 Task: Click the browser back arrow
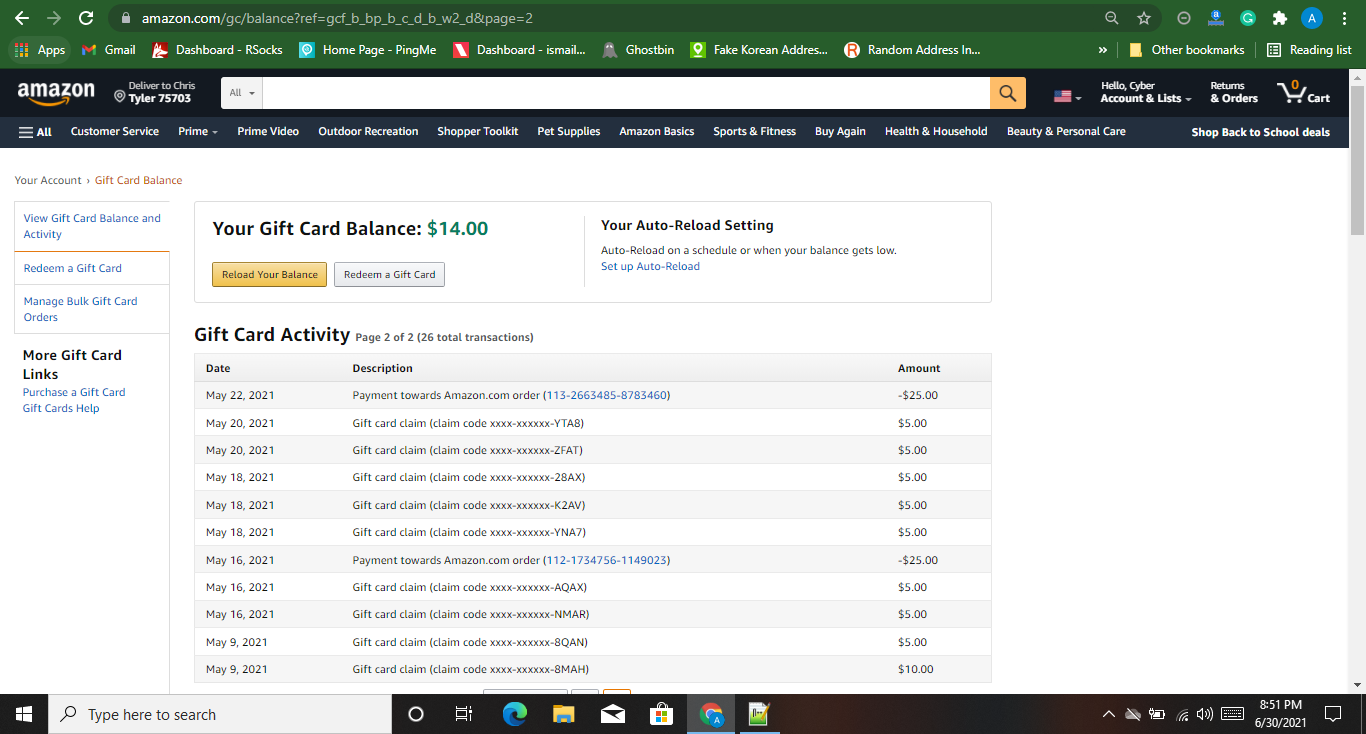[21, 18]
